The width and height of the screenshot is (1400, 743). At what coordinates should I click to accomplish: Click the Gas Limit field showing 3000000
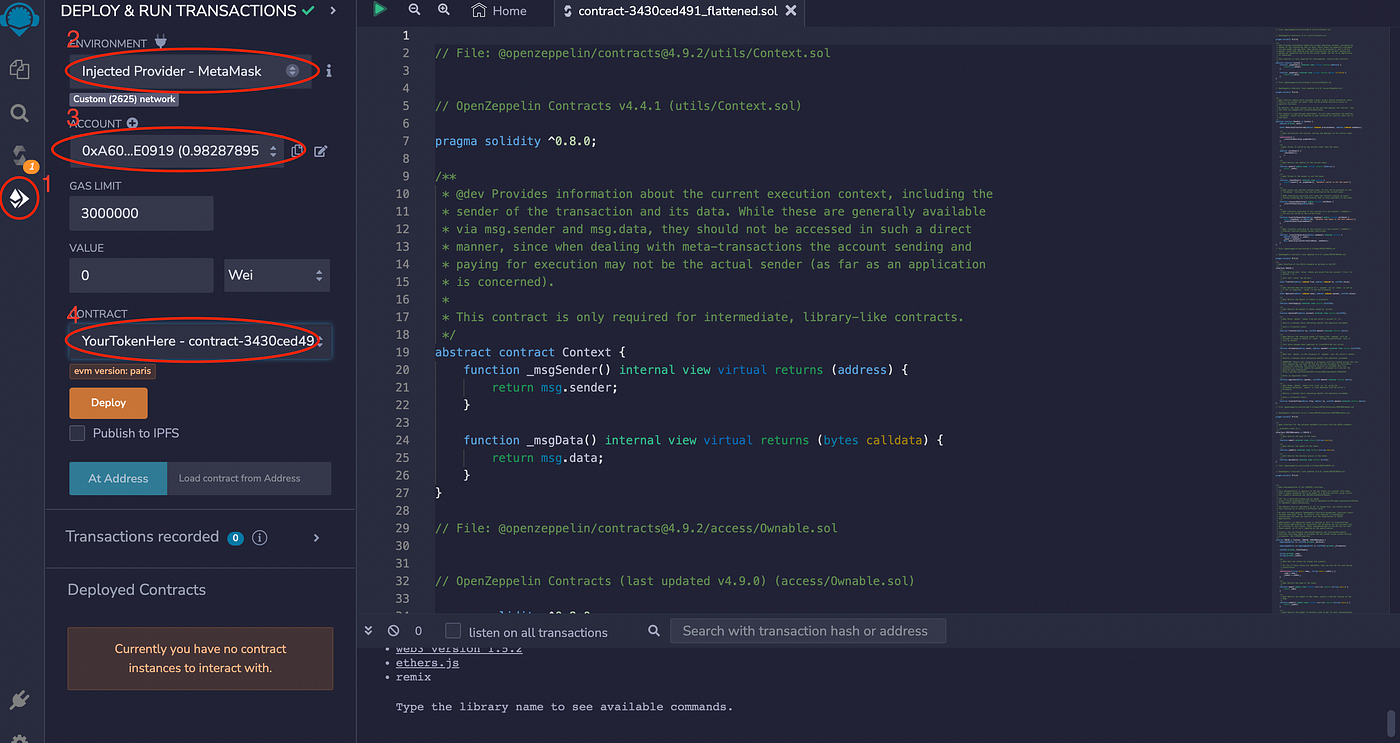tap(141, 213)
